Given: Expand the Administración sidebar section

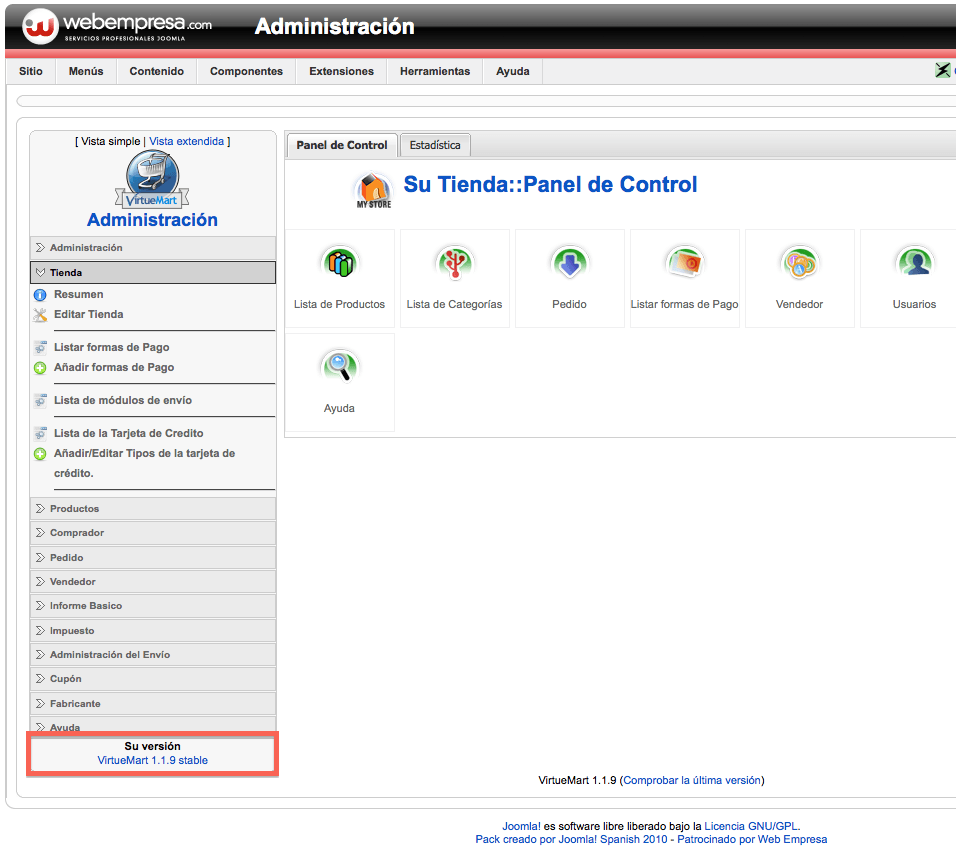Looking at the screenshot, I should click(x=152, y=247).
